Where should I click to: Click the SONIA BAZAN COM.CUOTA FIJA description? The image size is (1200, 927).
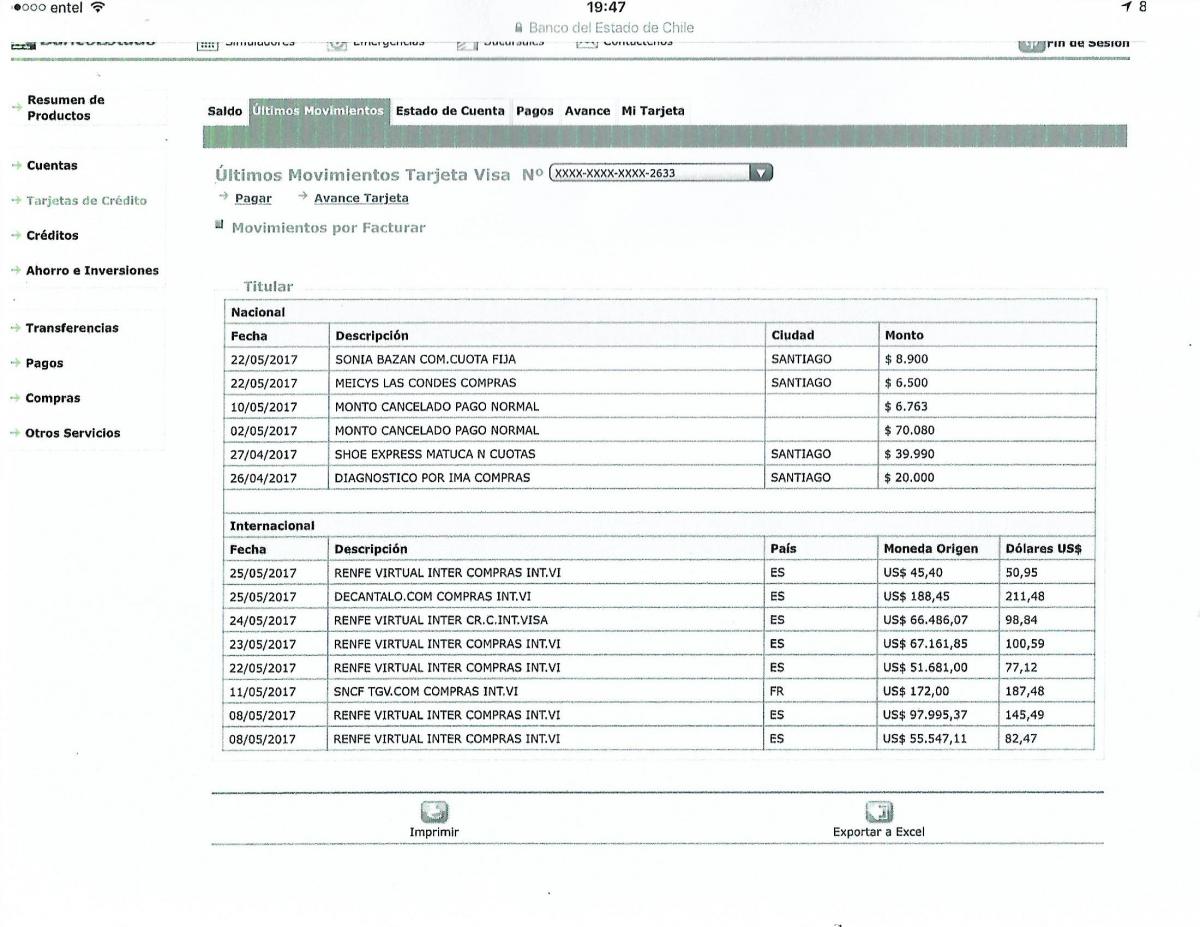tap(426, 359)
